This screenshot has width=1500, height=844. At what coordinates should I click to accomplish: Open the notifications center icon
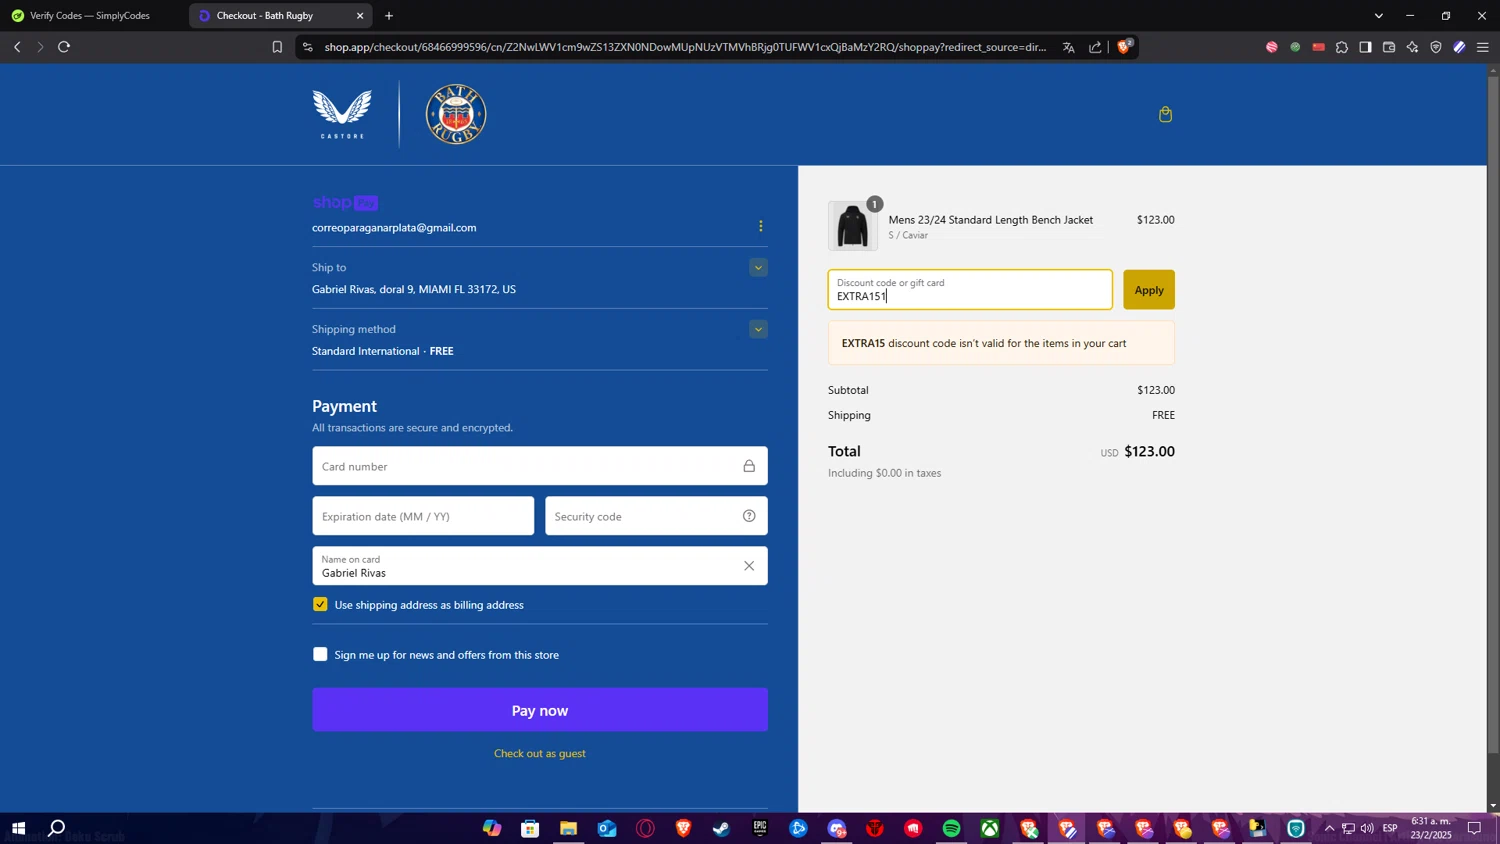point(1474,828)
